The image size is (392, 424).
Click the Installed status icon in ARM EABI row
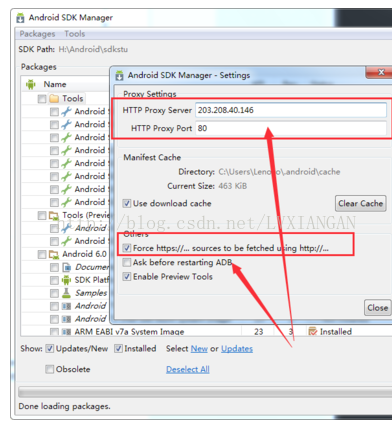click(313, 331)
